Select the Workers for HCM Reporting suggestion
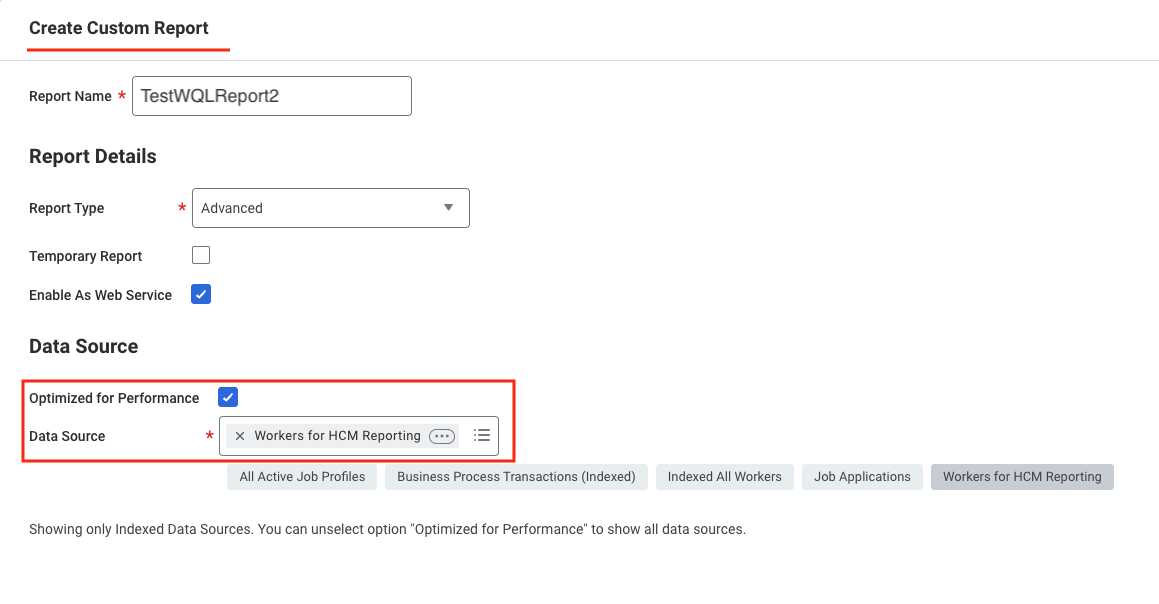 pos(1021,476)
